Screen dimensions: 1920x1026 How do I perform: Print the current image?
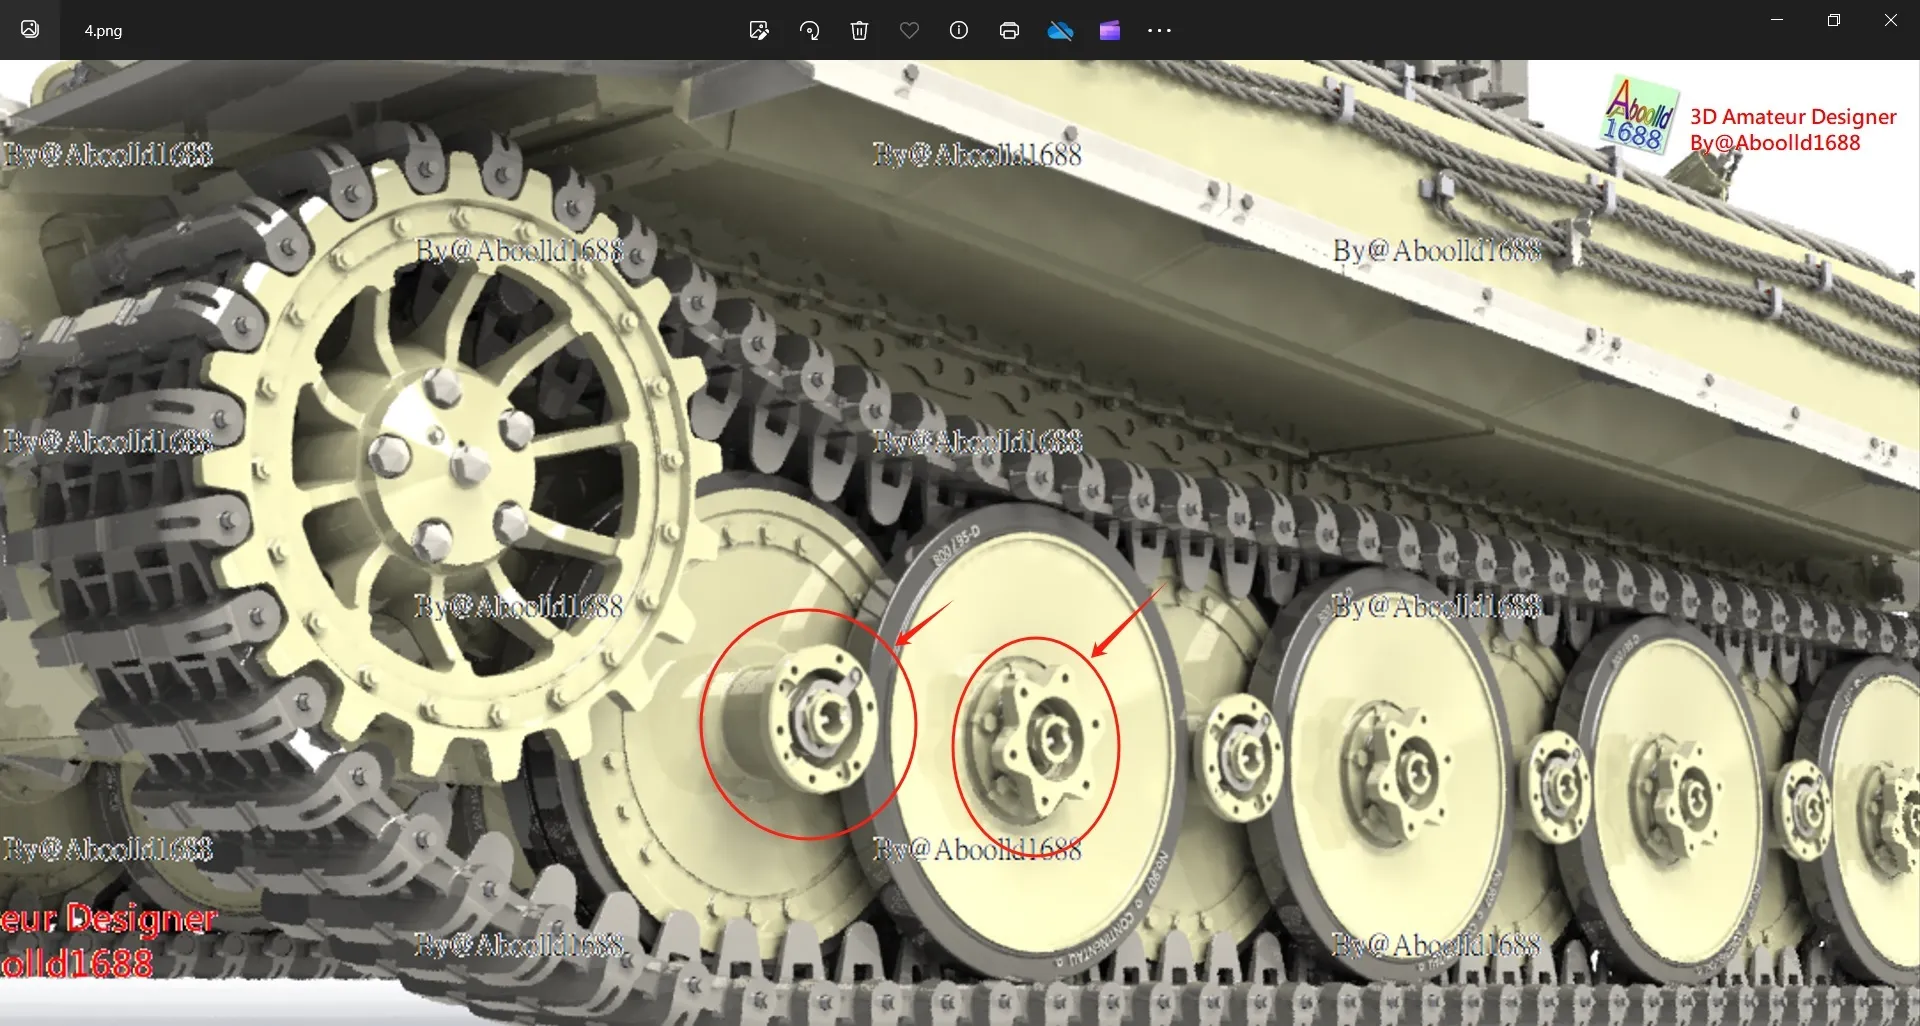pyautogui.click(x=1009, y=30)
